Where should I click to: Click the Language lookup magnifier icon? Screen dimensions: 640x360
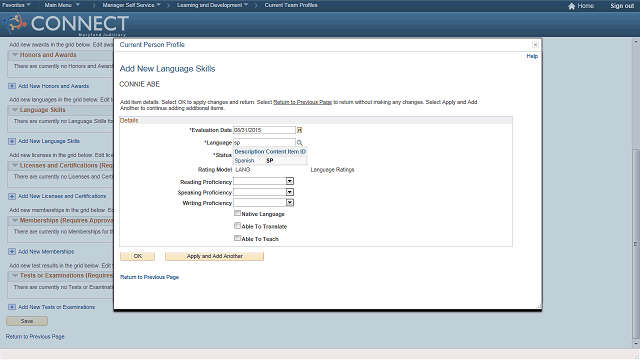(300, 142)
